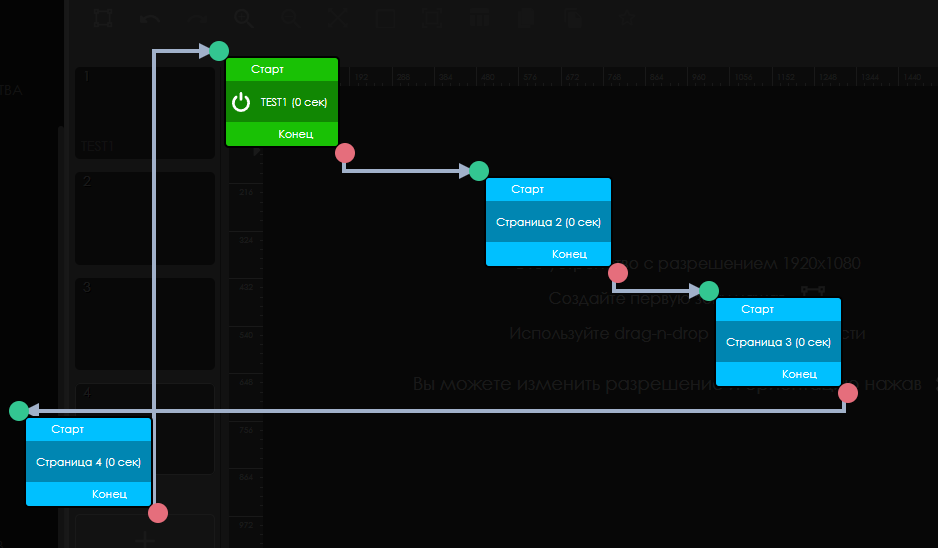Open page 2 thumbnail in the sidebar
Screen dimensions: 938x548
coord(145,218)
